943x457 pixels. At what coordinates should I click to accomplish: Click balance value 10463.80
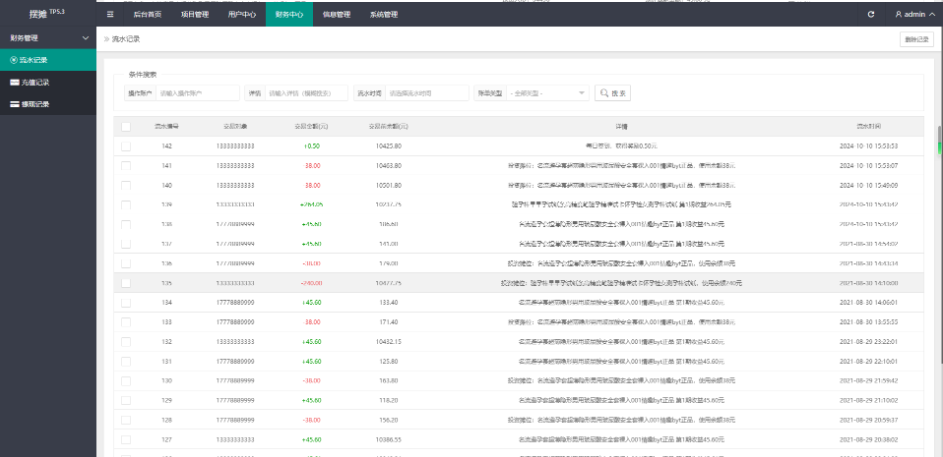pos(389,165)
